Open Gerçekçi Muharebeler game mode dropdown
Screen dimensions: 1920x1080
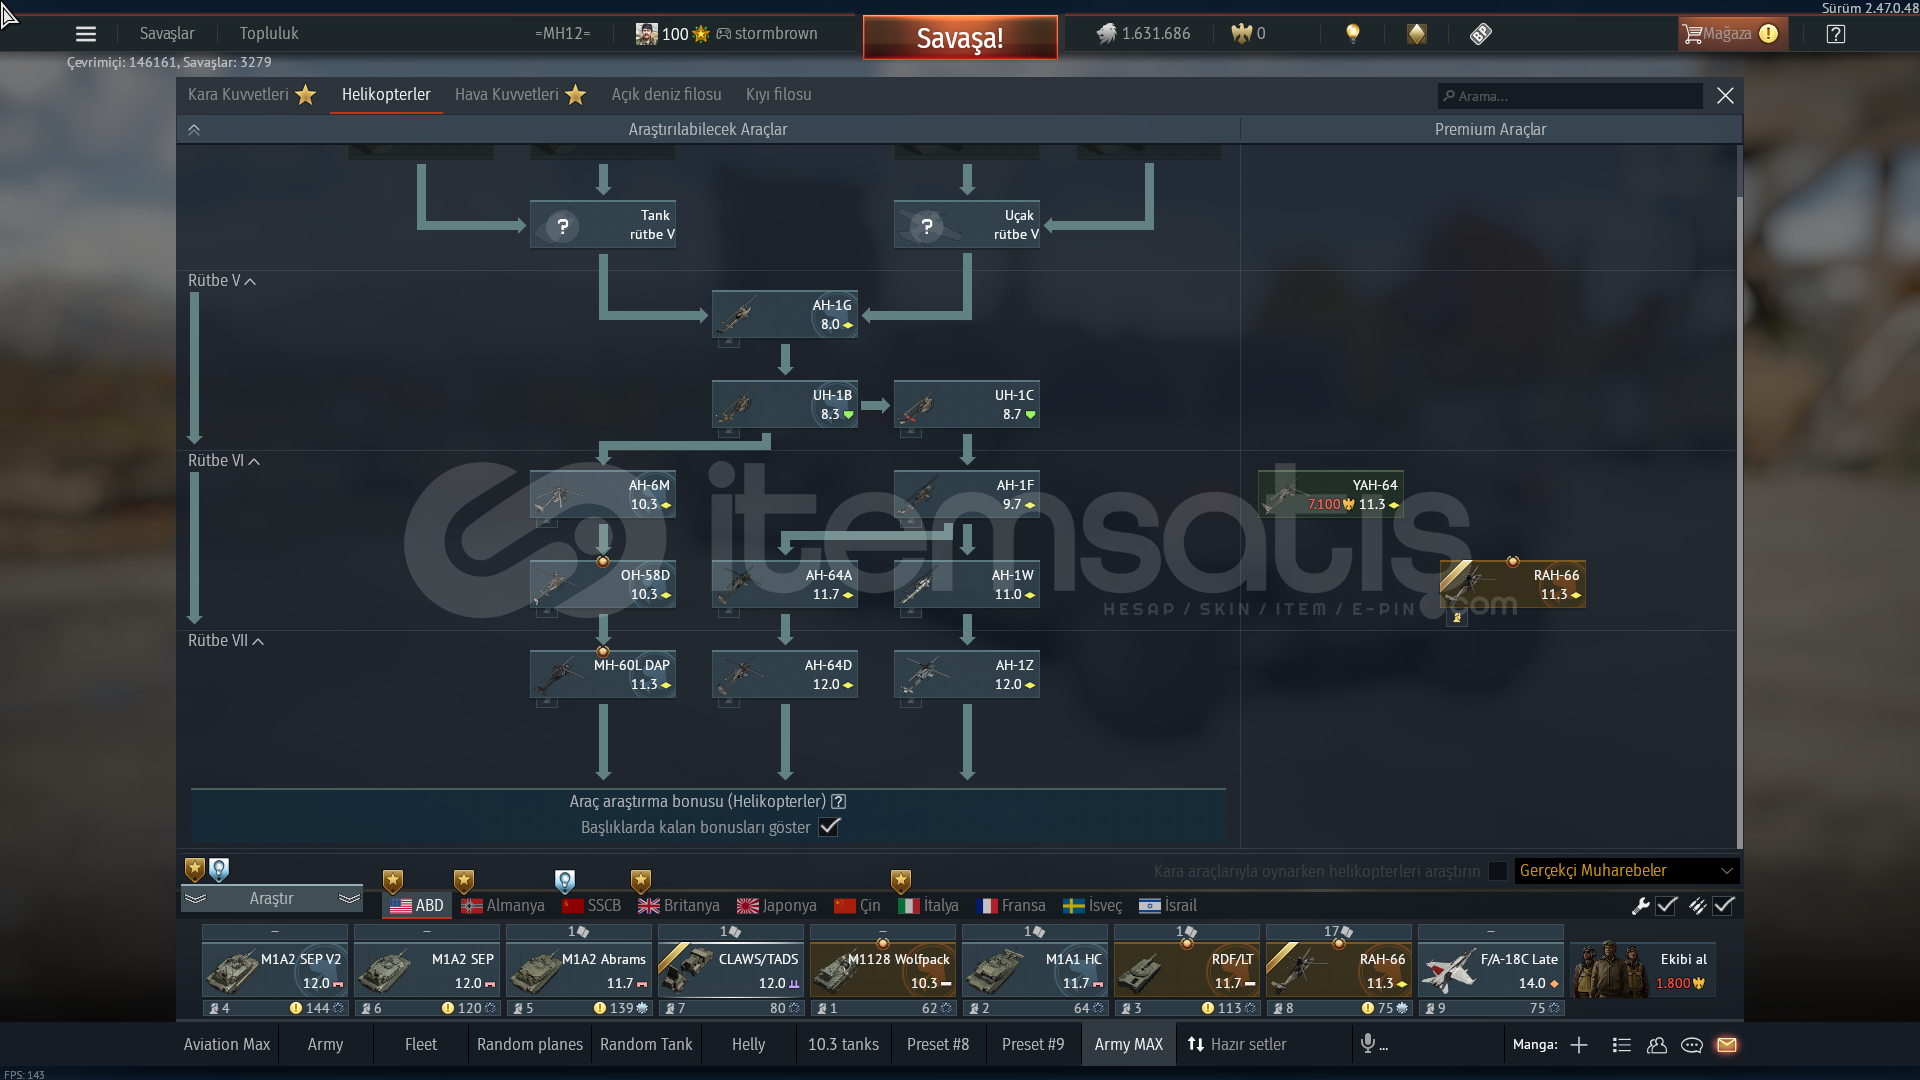point(1627,871)
